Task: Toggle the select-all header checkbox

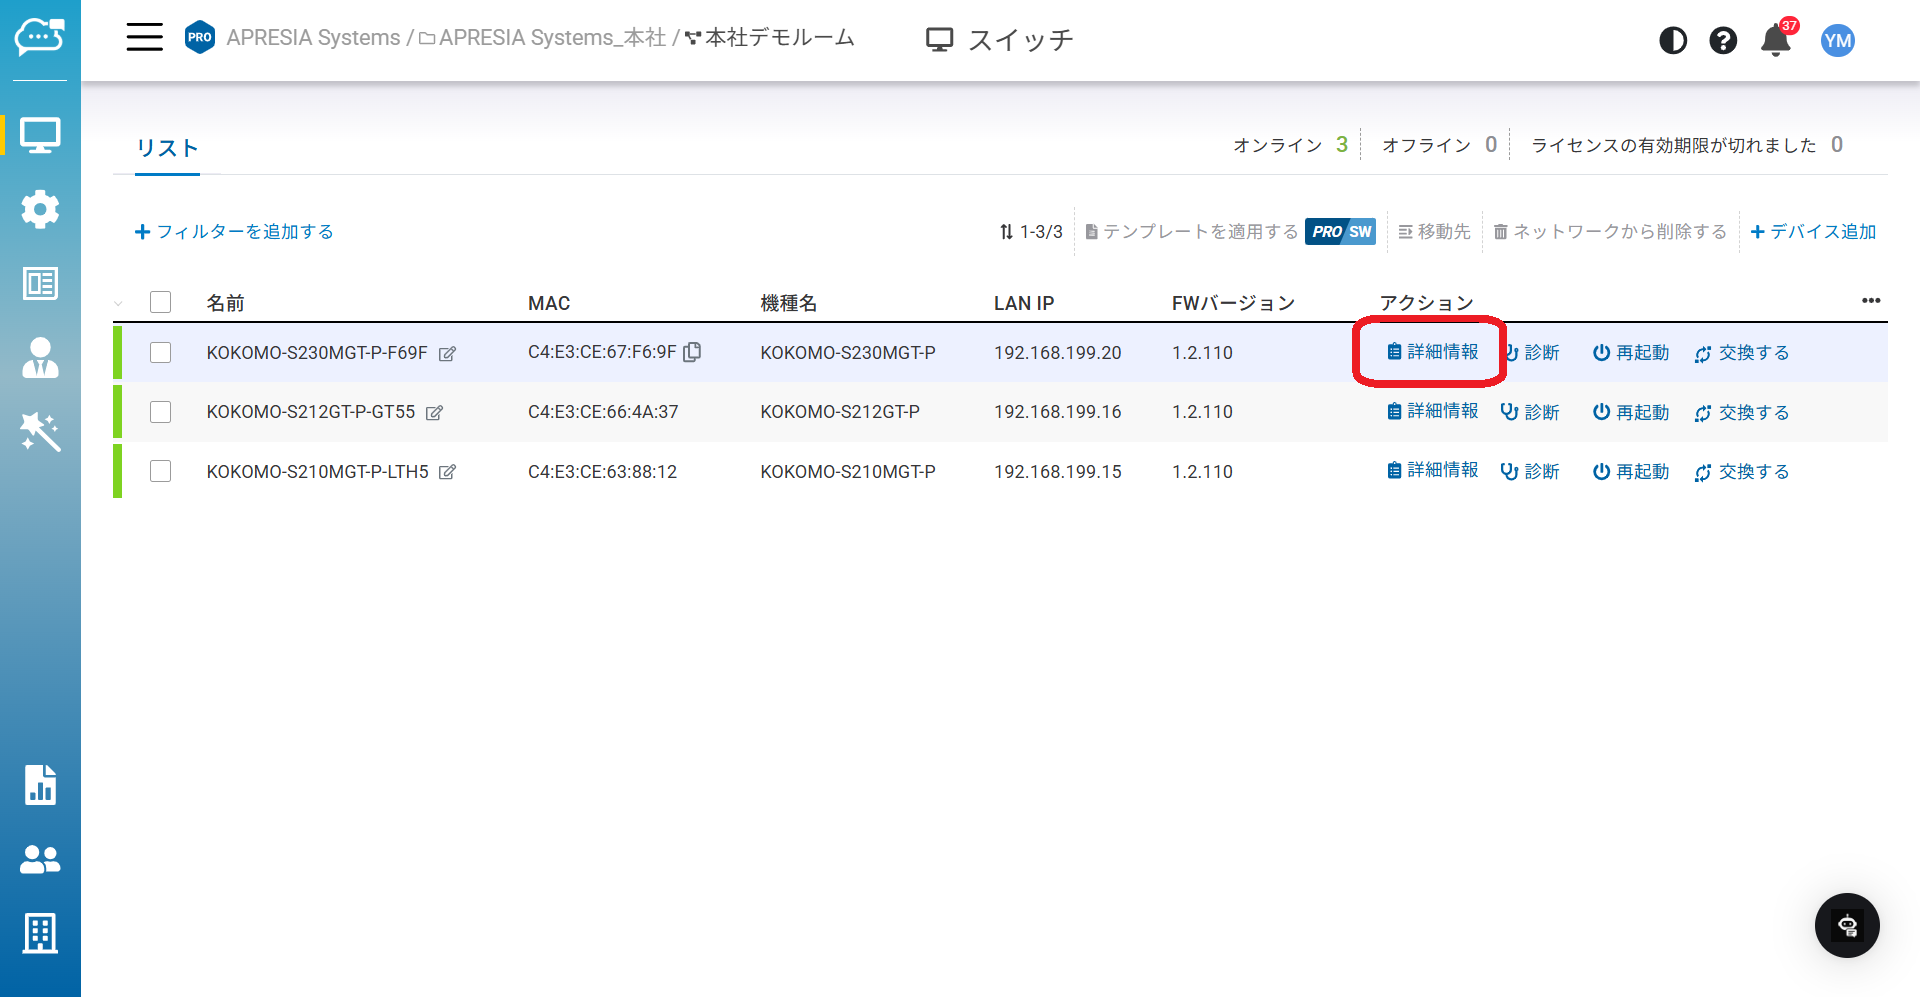Action: [160, 302]
